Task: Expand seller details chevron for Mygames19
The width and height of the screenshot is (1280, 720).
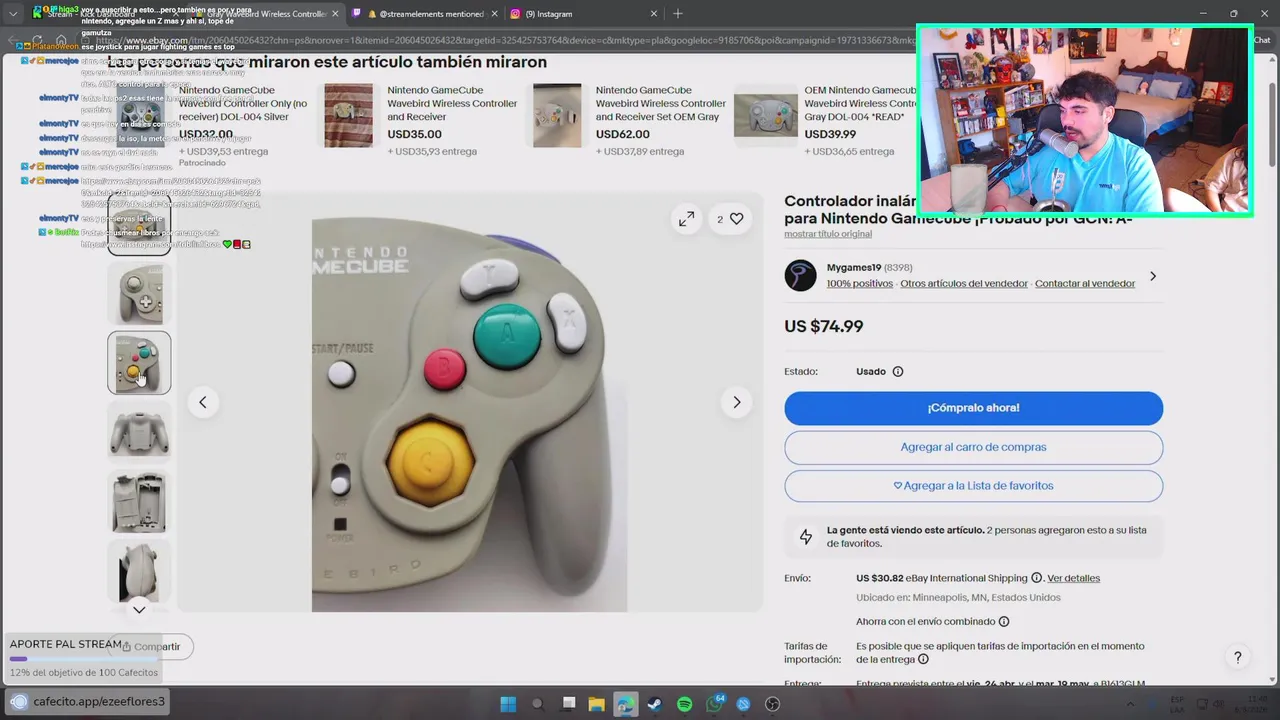Action: pos(1153,276)
